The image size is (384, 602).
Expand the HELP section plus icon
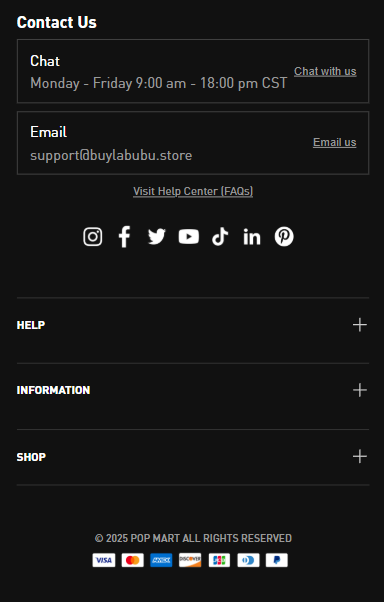360,325
